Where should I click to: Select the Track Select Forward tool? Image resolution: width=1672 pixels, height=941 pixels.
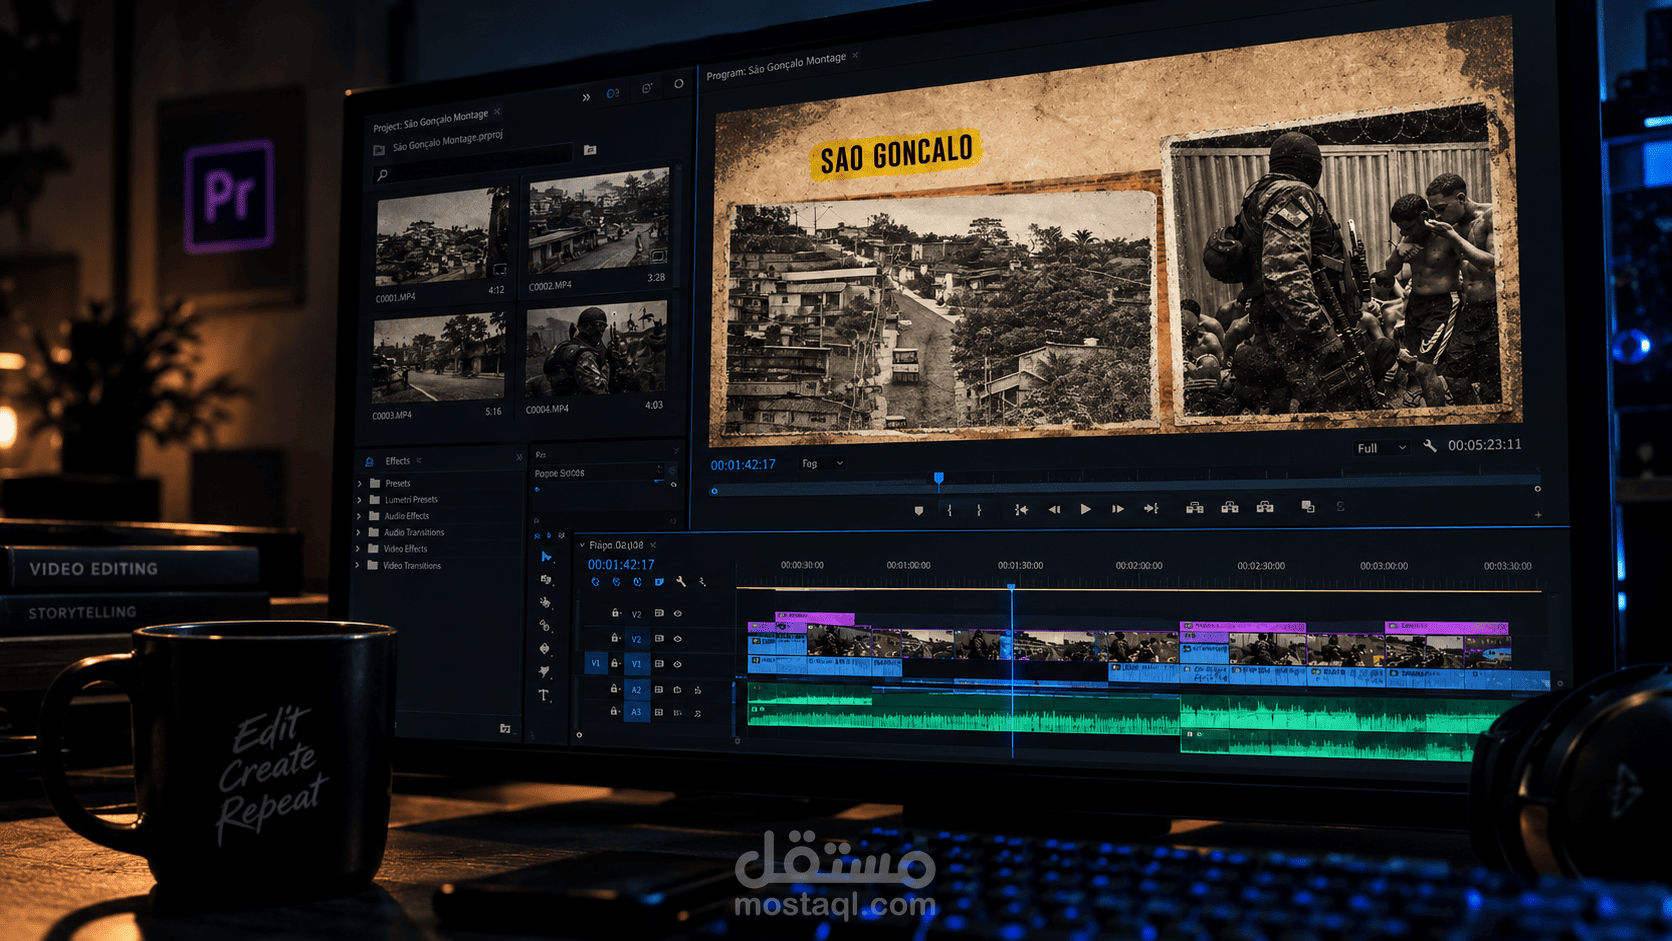[546, 580]
